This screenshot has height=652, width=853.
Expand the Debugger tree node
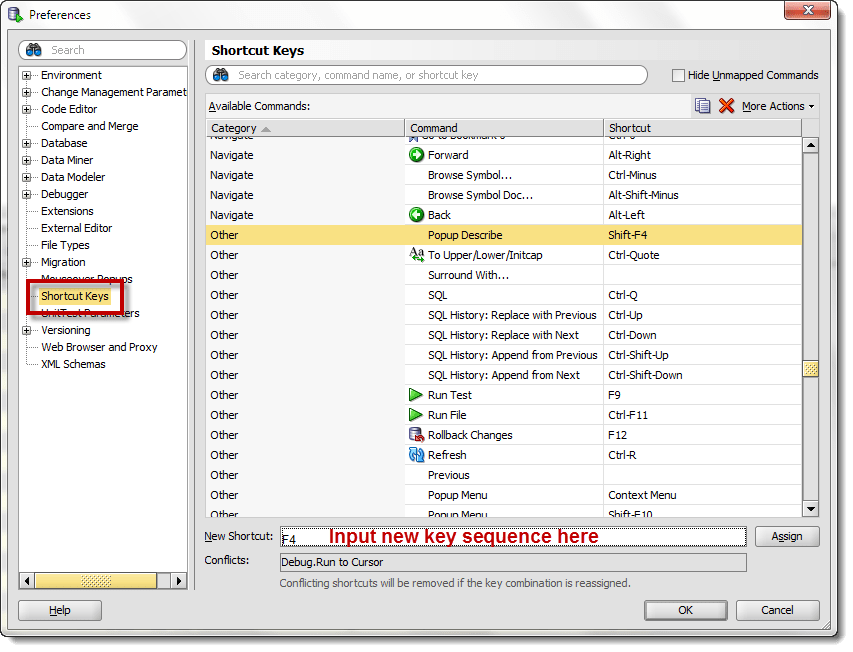coord(26,194)
